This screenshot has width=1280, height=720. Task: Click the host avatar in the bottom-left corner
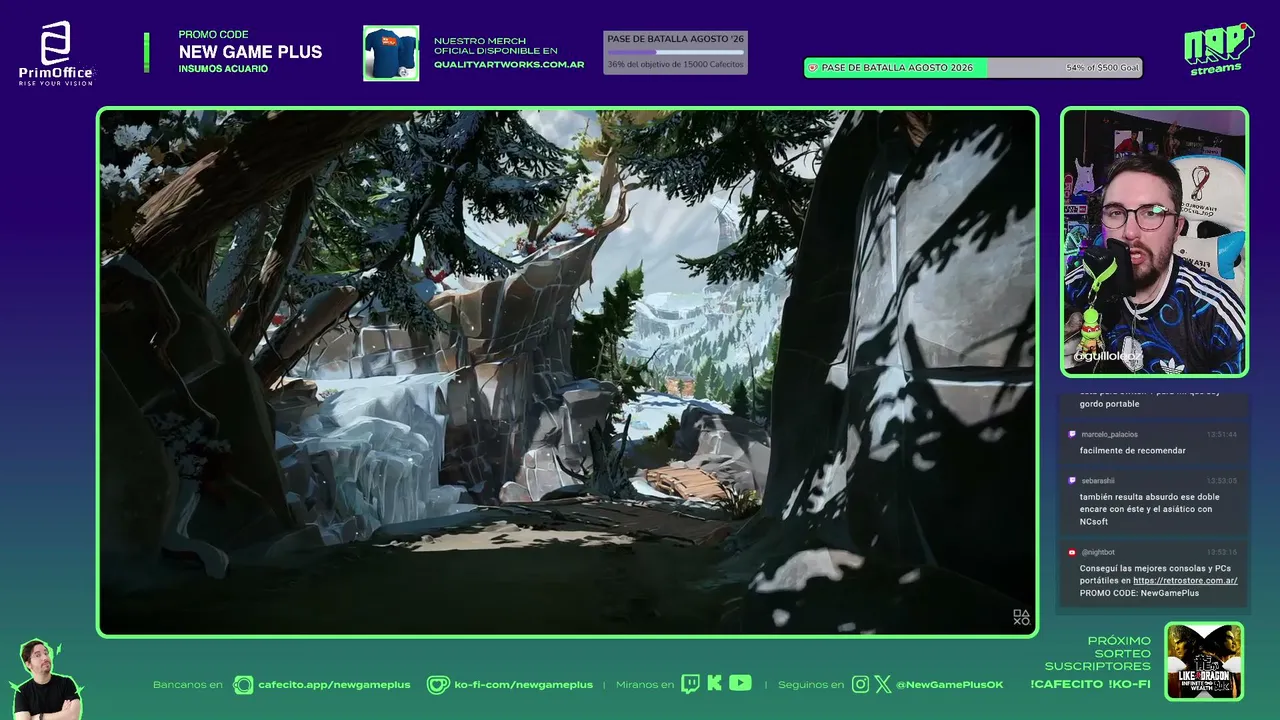(47, 680)
